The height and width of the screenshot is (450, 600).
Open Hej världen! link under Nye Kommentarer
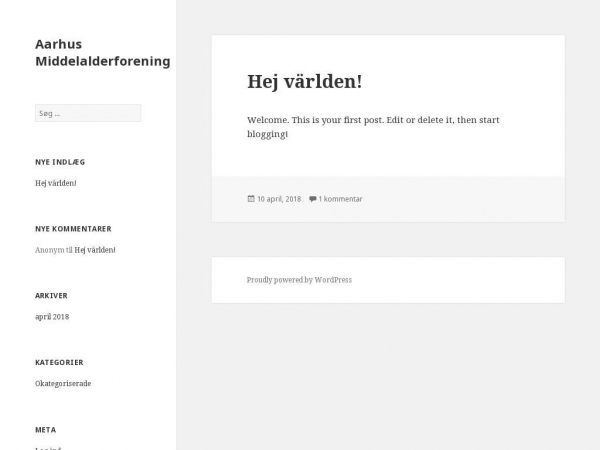click(x=95, y=250)
